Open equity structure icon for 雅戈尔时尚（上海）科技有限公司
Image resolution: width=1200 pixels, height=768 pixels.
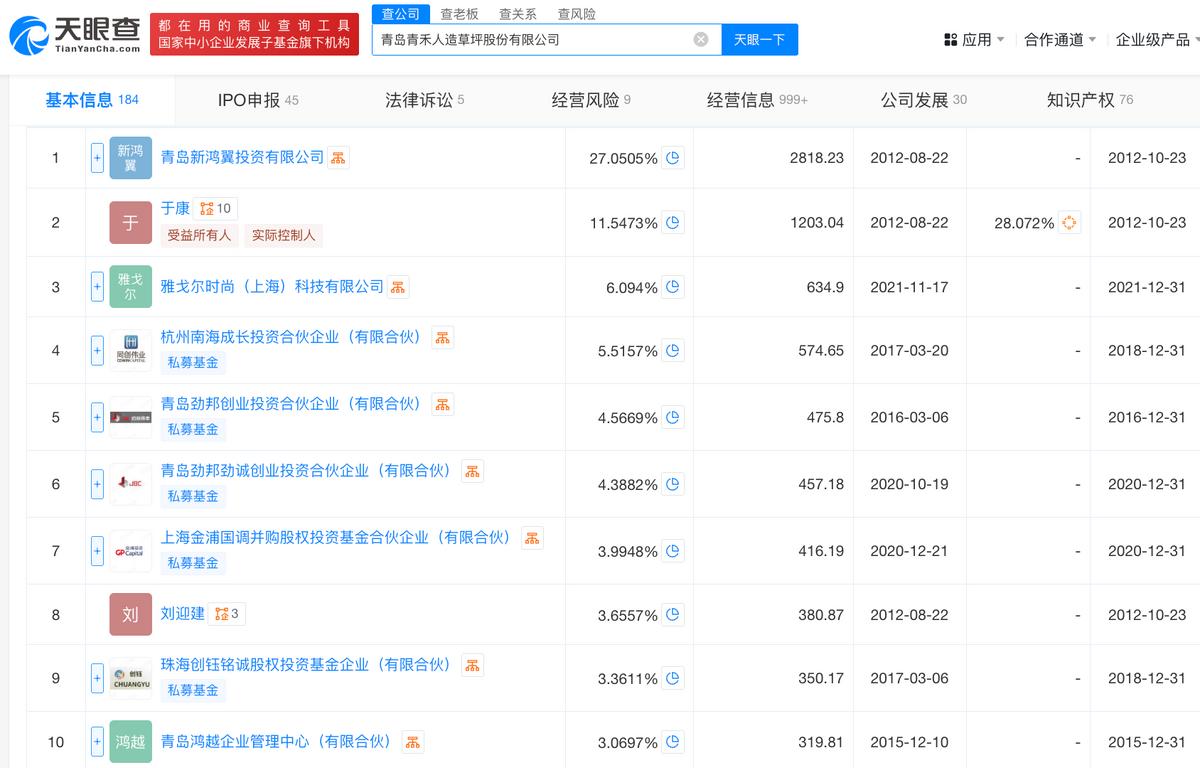tap(398, 287)
